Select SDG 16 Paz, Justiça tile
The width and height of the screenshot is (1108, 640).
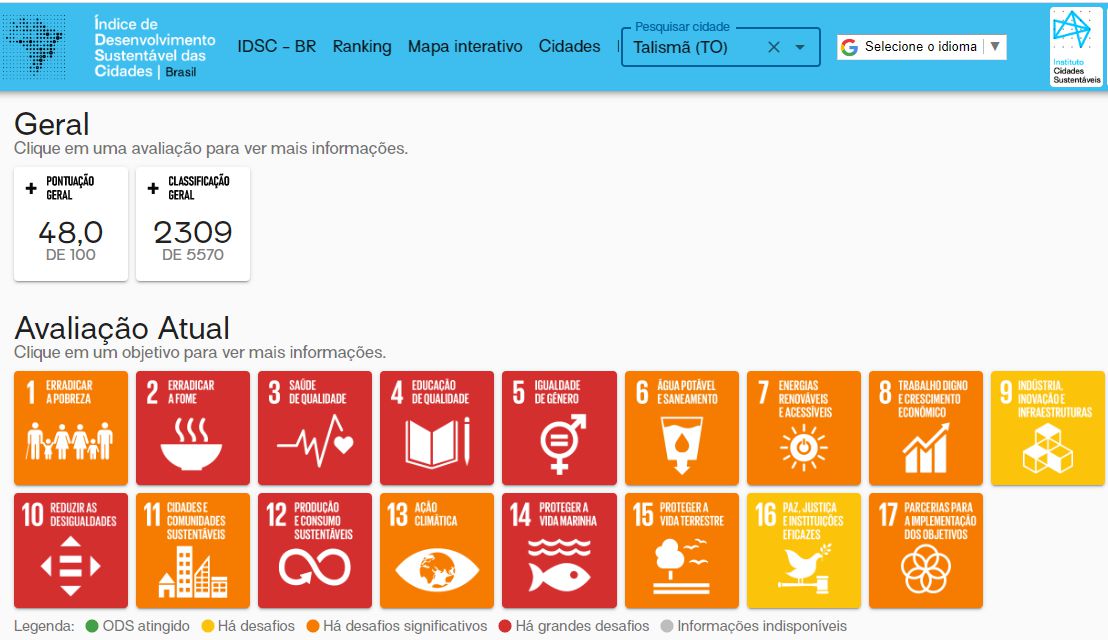pos(803,550)
